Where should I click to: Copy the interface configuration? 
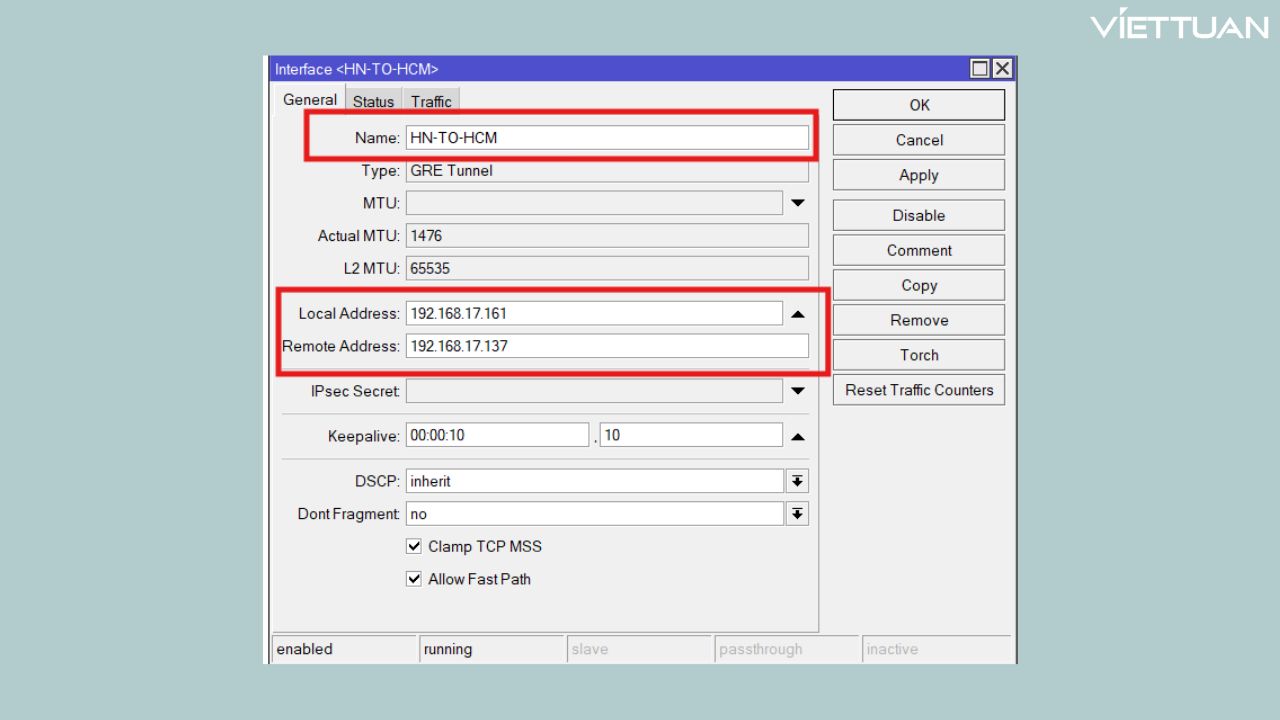(917, 284)
